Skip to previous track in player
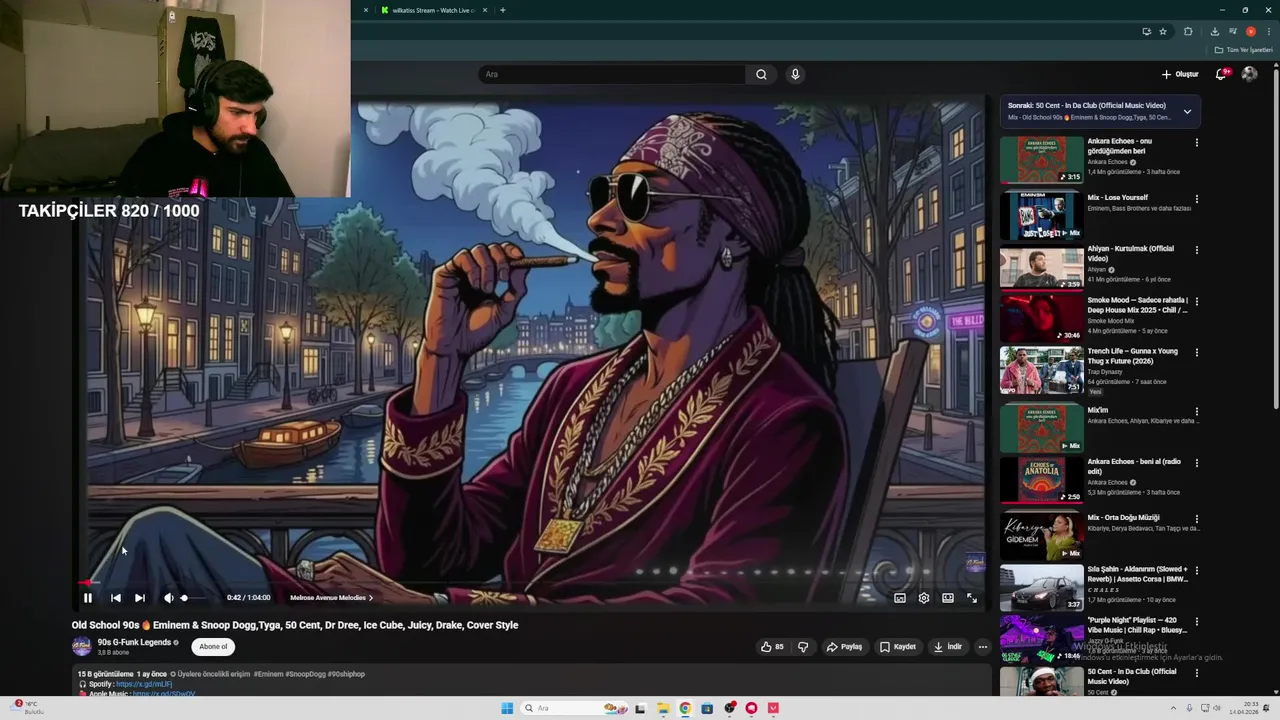 [x=115, y=598]
